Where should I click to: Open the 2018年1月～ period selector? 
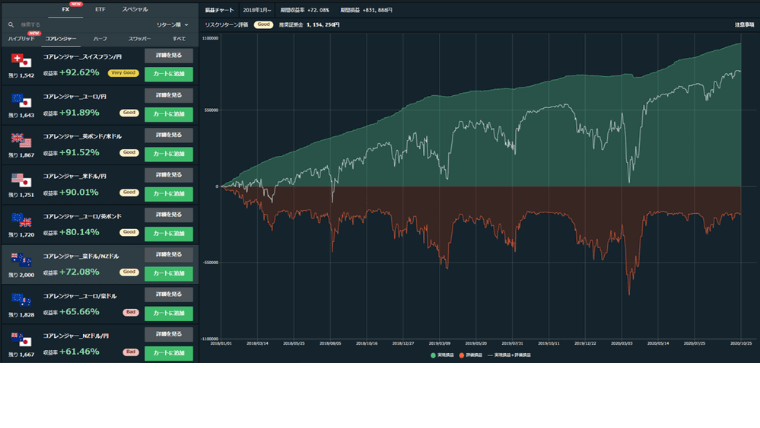(x=256, y=9)
